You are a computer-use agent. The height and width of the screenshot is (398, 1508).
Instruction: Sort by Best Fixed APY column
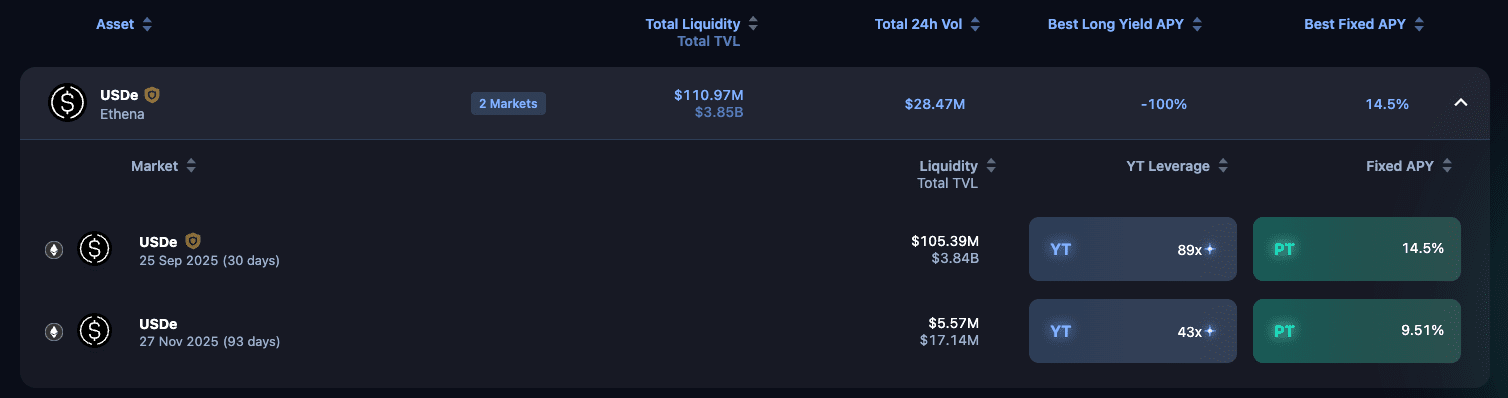tap(1364, 24)
